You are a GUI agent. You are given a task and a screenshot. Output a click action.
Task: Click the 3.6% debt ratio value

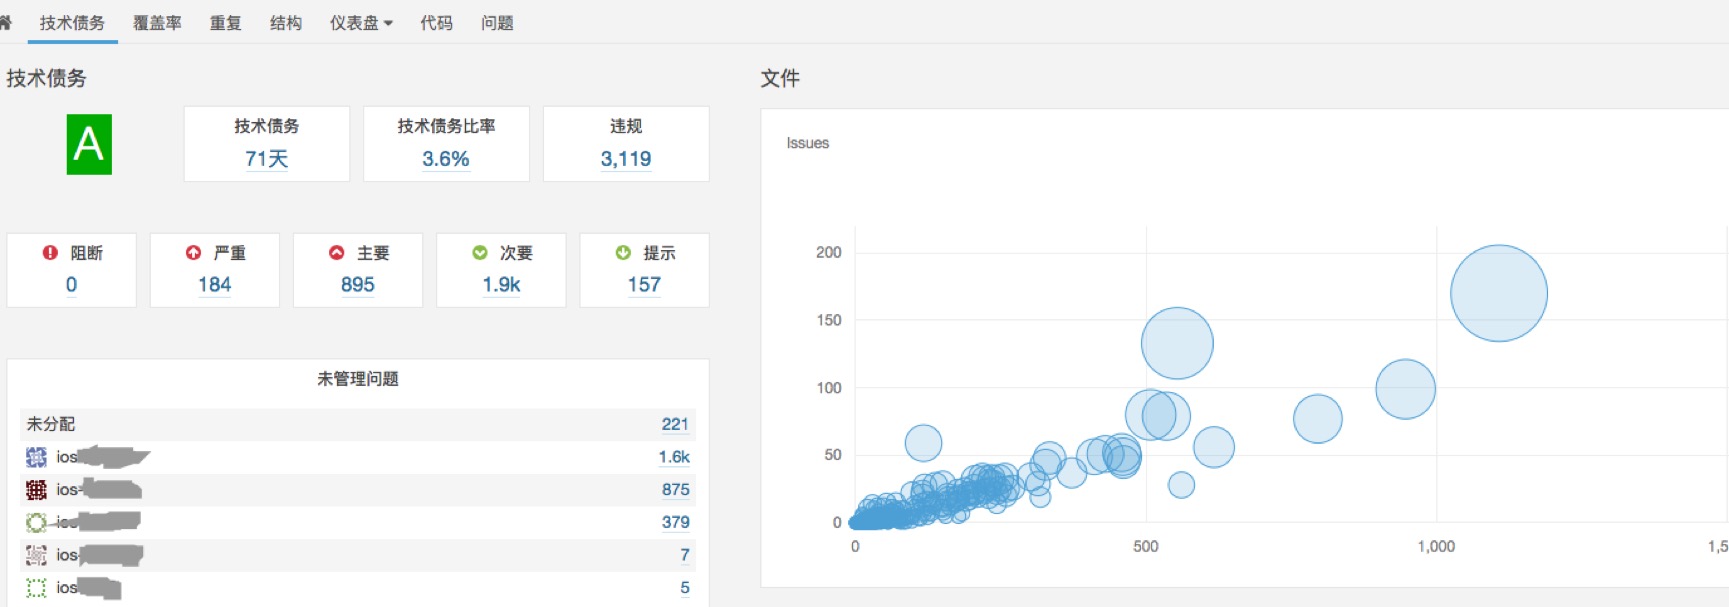pos(446,159)
